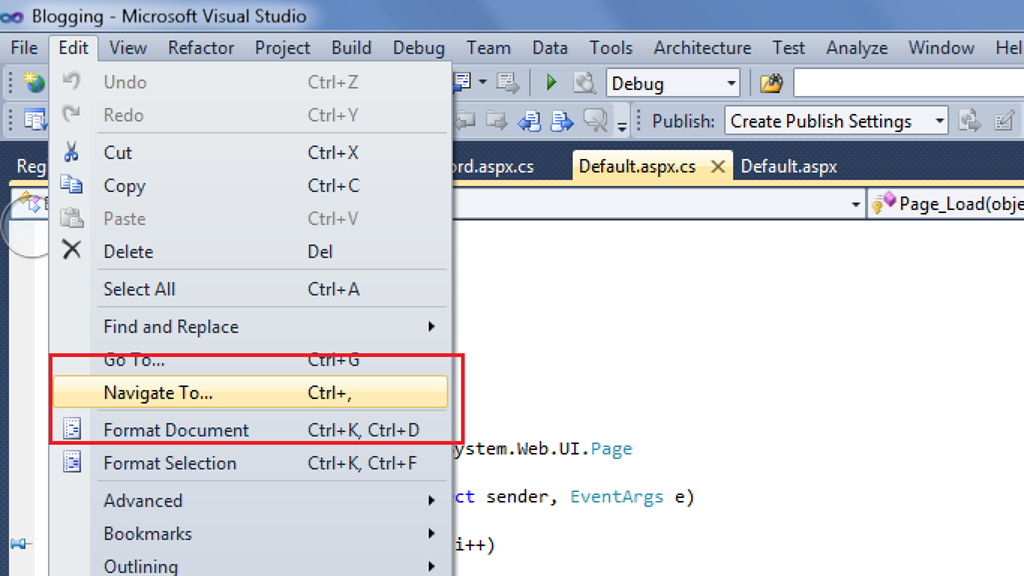Image resolution: width=1024 pixels, height=576 pixels.
Task: Click the Format Document icon
Action: tap(72, 428)
